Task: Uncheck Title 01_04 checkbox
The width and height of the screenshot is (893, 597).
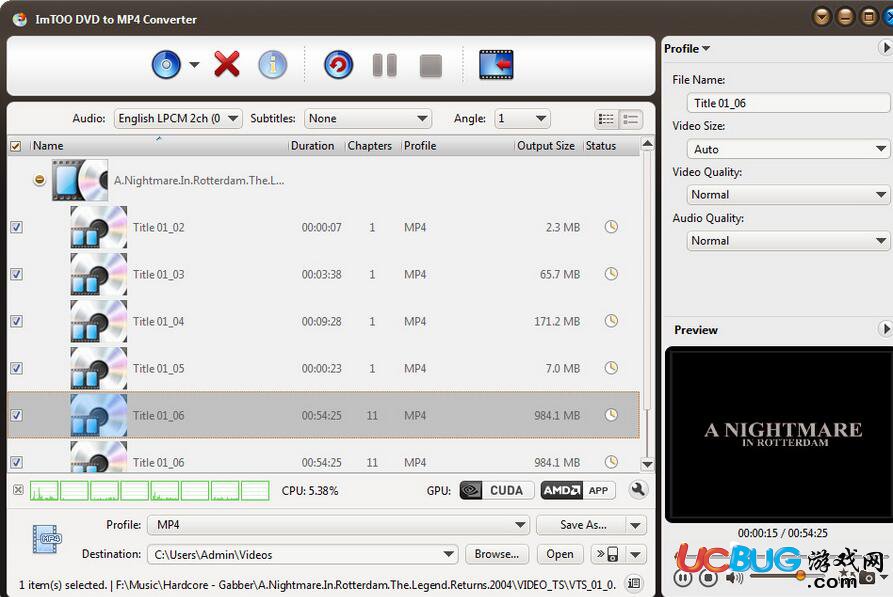Action: [17, 321]
